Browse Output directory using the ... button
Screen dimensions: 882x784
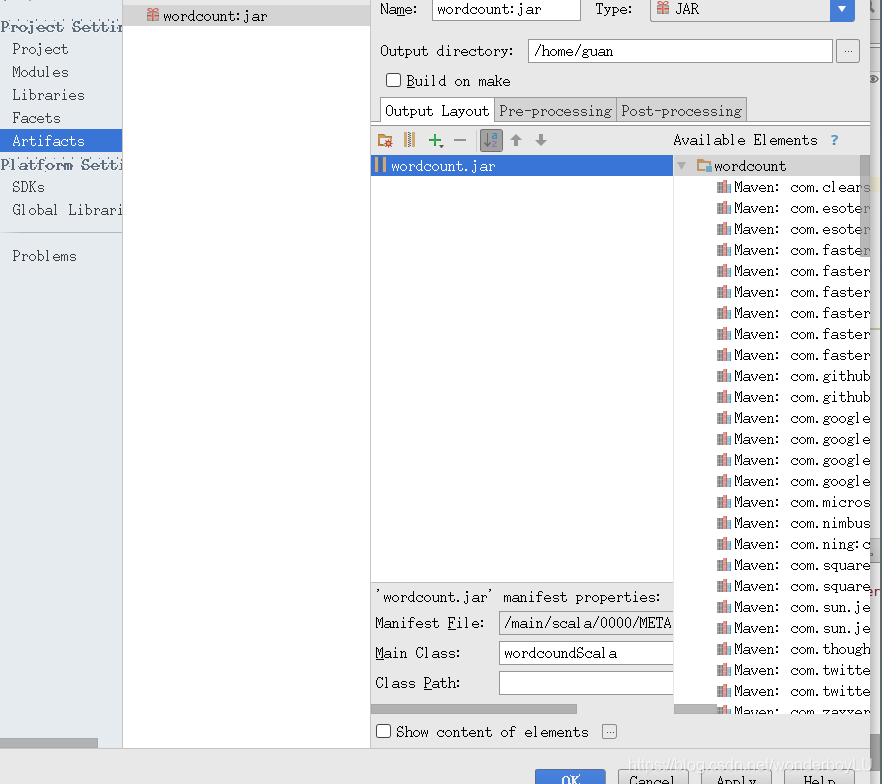(848, 51)
